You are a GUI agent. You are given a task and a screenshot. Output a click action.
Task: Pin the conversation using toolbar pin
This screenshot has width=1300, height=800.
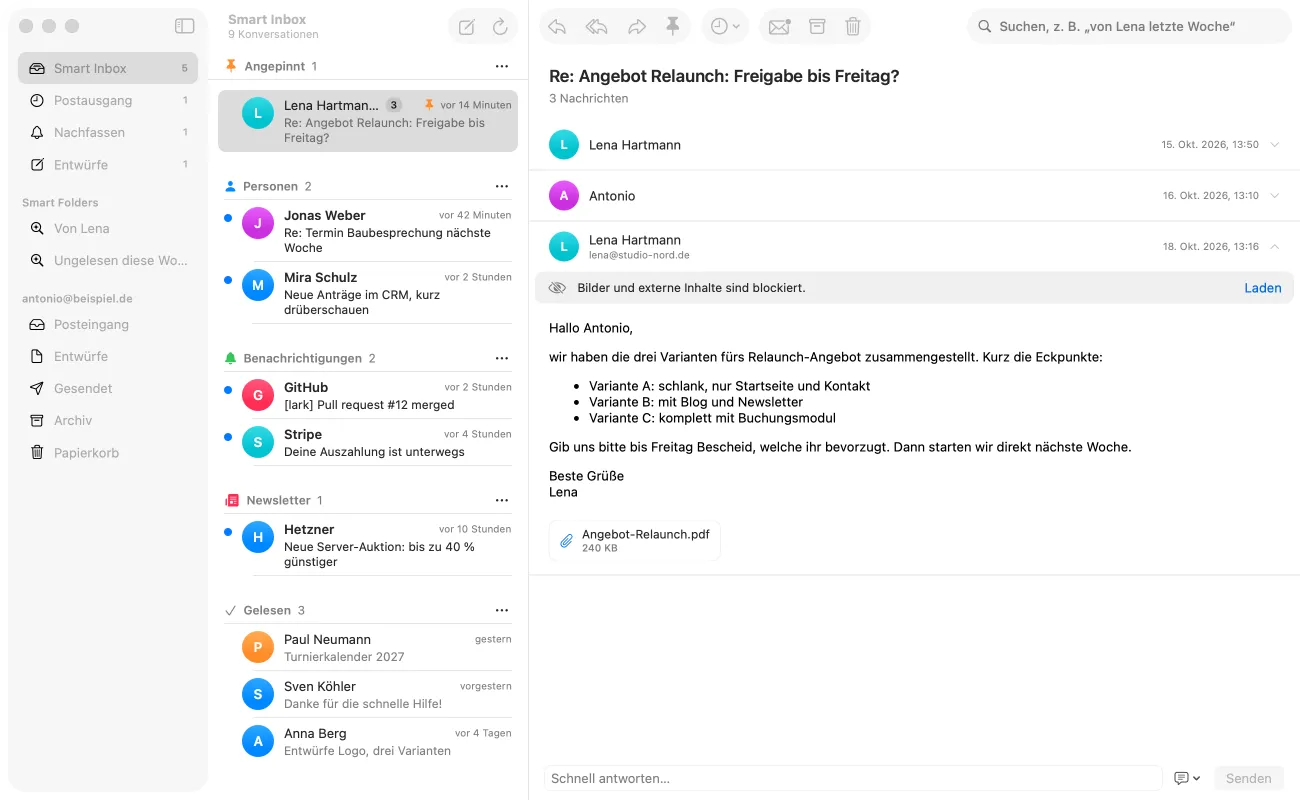point(673,27)
